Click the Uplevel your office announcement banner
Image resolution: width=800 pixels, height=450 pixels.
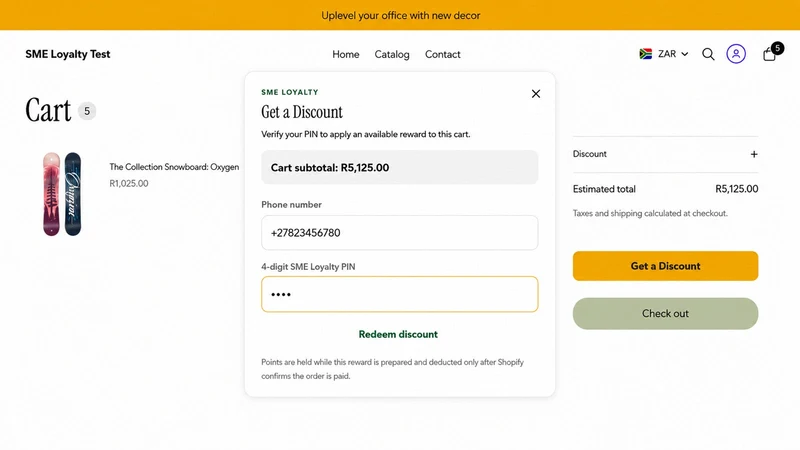click(x=400, y=15)
